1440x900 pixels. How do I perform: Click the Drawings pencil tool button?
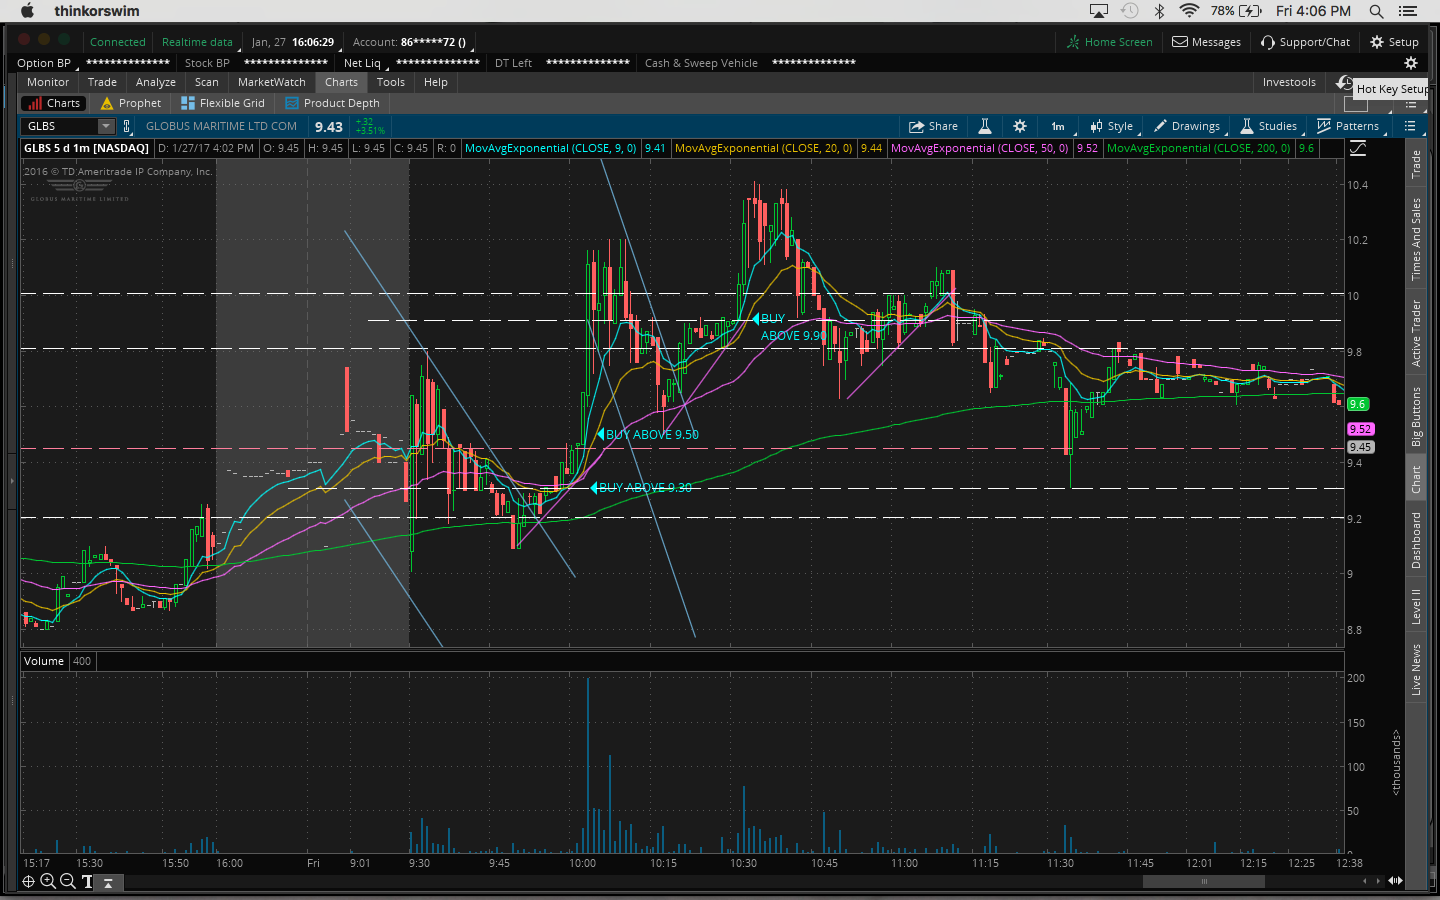pyautogui.click(x=1186, y=126)
